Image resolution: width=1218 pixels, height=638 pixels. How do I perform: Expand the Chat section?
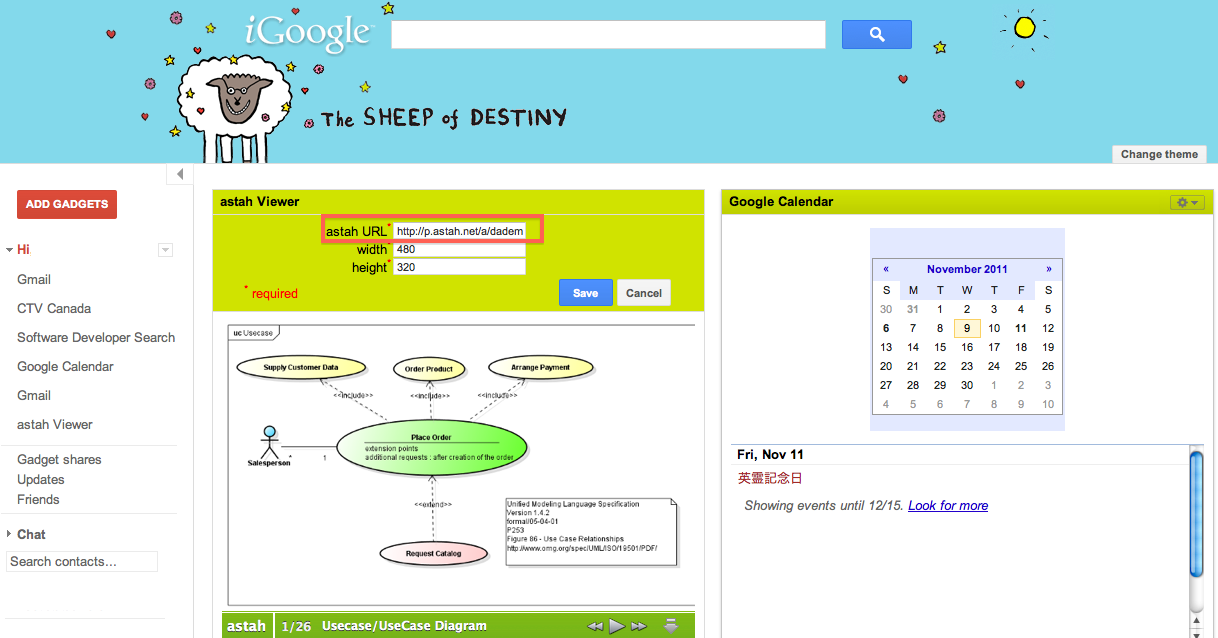click(10, 534)
